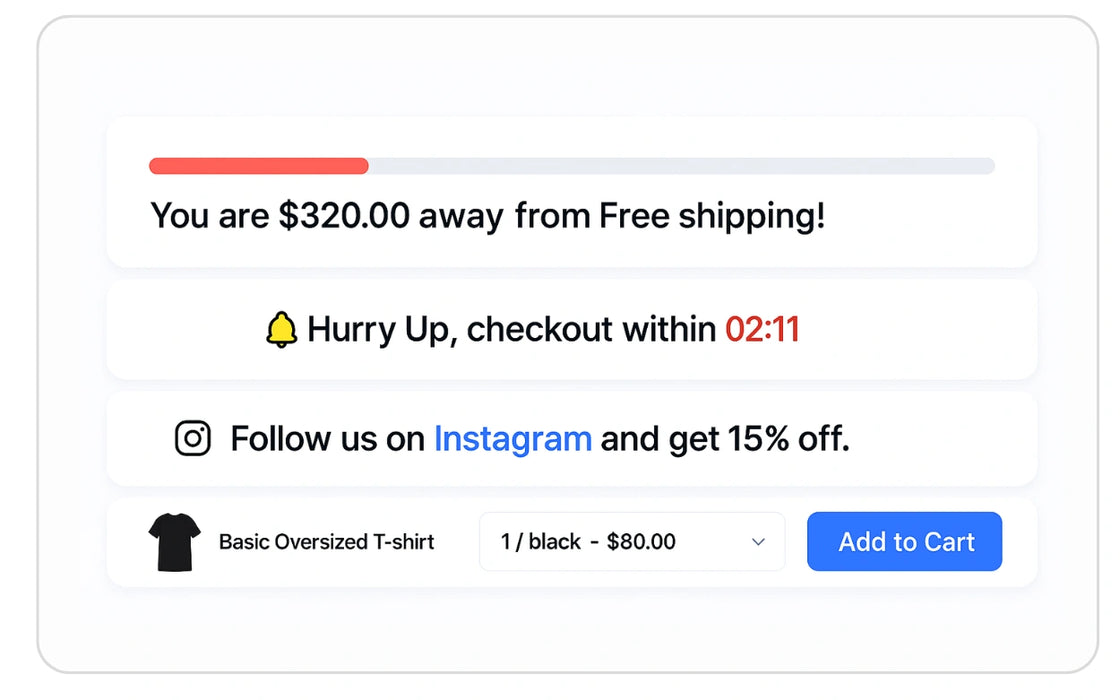Click the "Follow us on Instagram" banner
1120x700 pixels.
(572, 438)
